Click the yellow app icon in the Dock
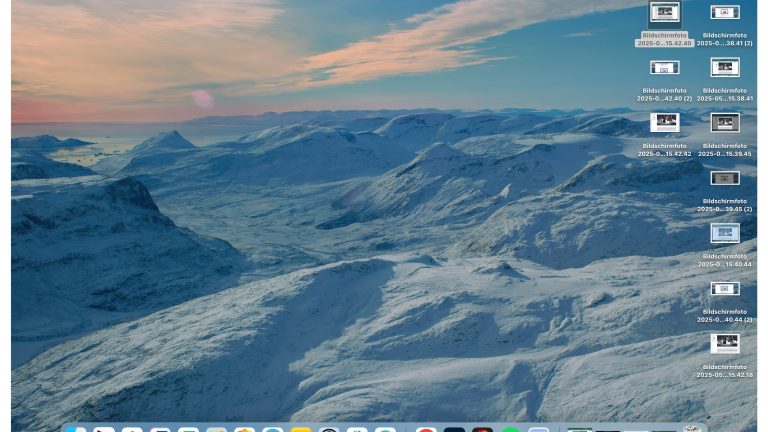 [x=301, y=429]
